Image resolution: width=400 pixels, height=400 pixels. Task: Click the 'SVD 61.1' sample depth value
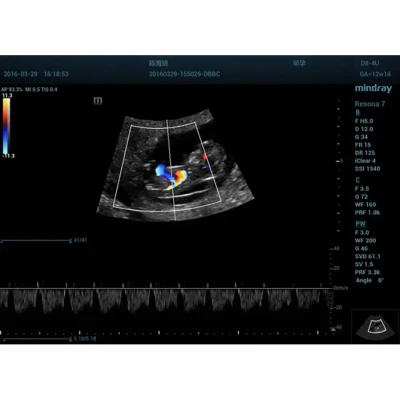coord(367,257)
